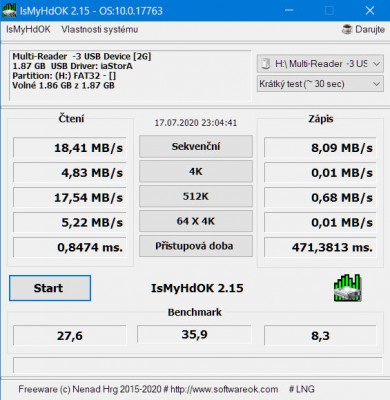
Task: Click the 4K read 4,83 MB/s value
Action: coord(70,173)
